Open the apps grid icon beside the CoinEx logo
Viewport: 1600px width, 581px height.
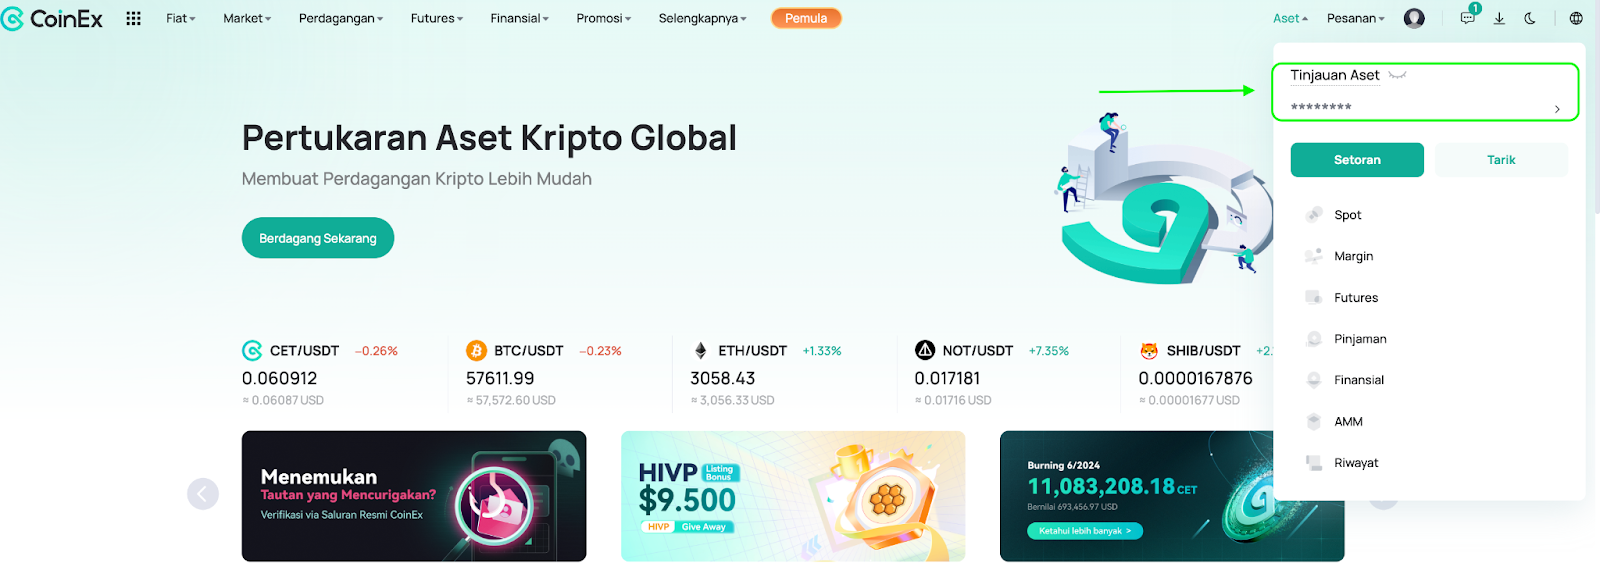coord(133,18)
